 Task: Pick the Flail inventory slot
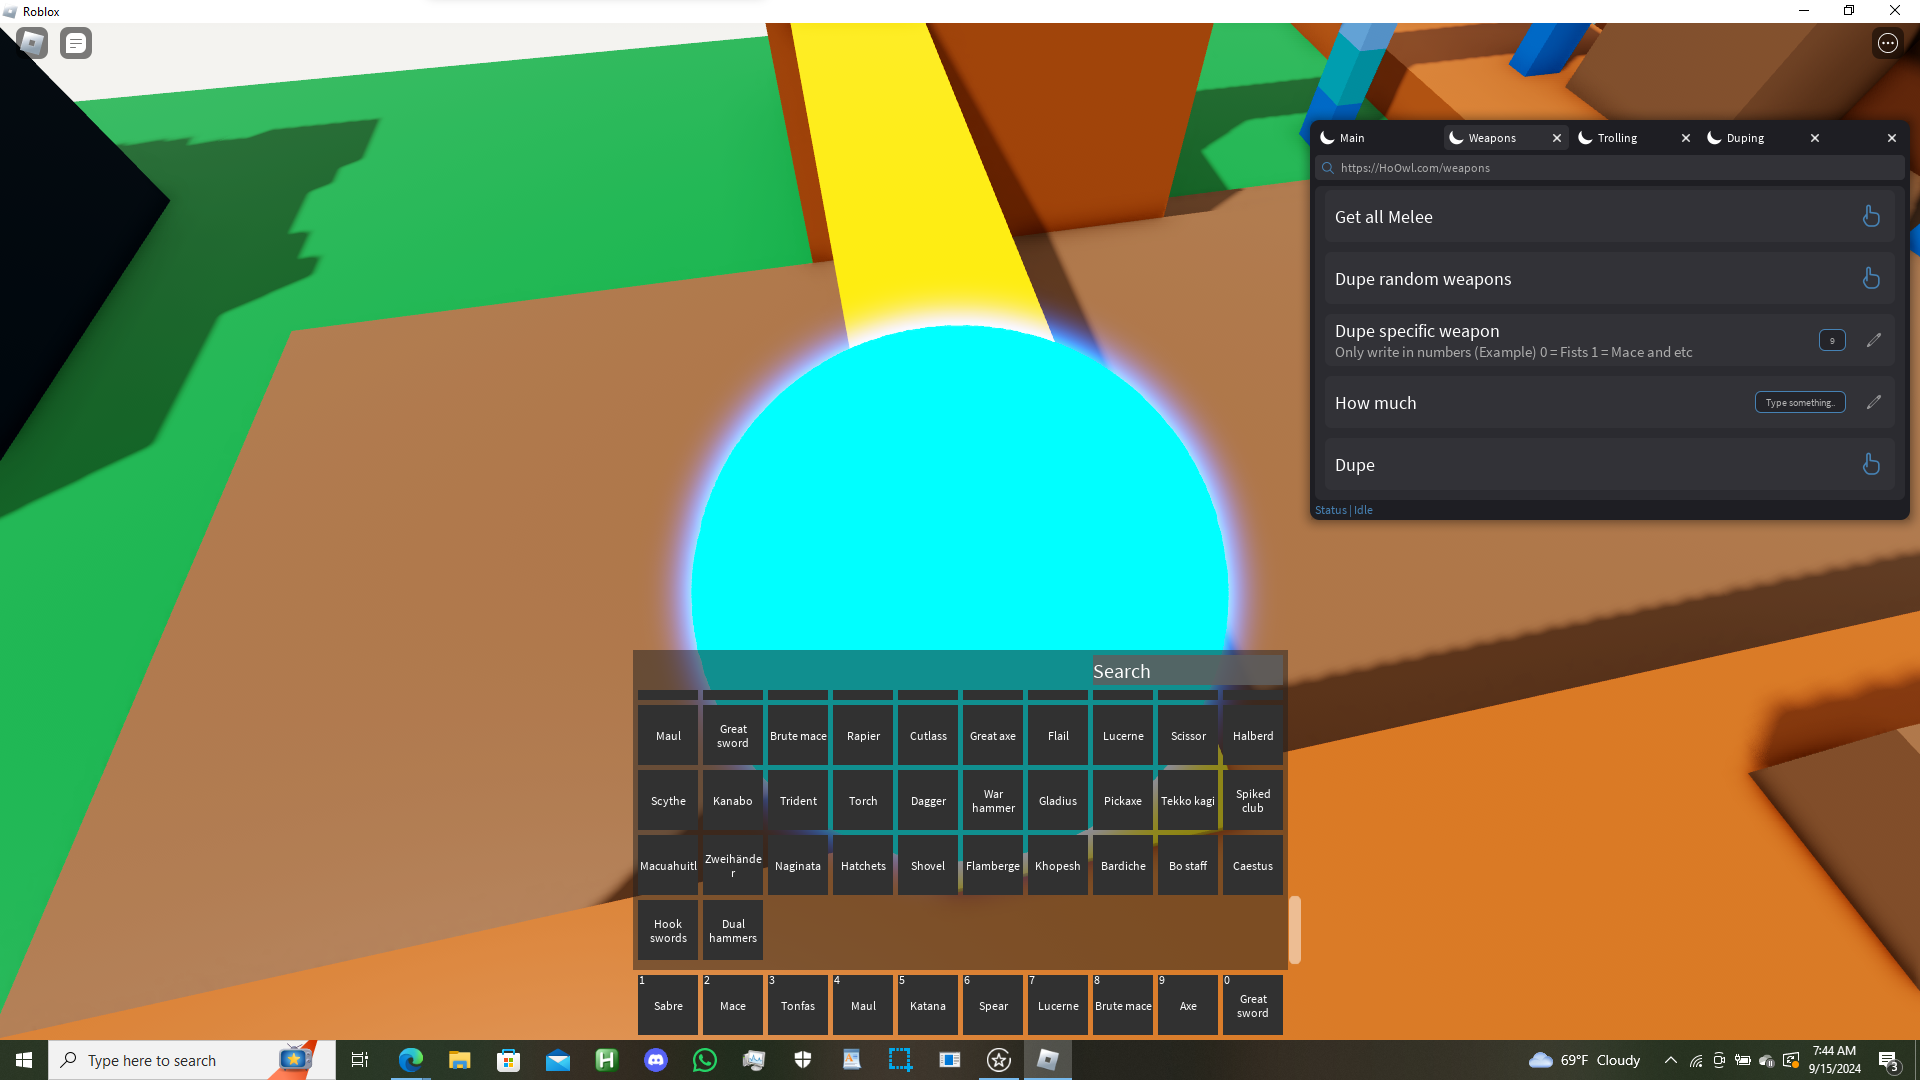pyautogui.click(x=1058, y=736)
